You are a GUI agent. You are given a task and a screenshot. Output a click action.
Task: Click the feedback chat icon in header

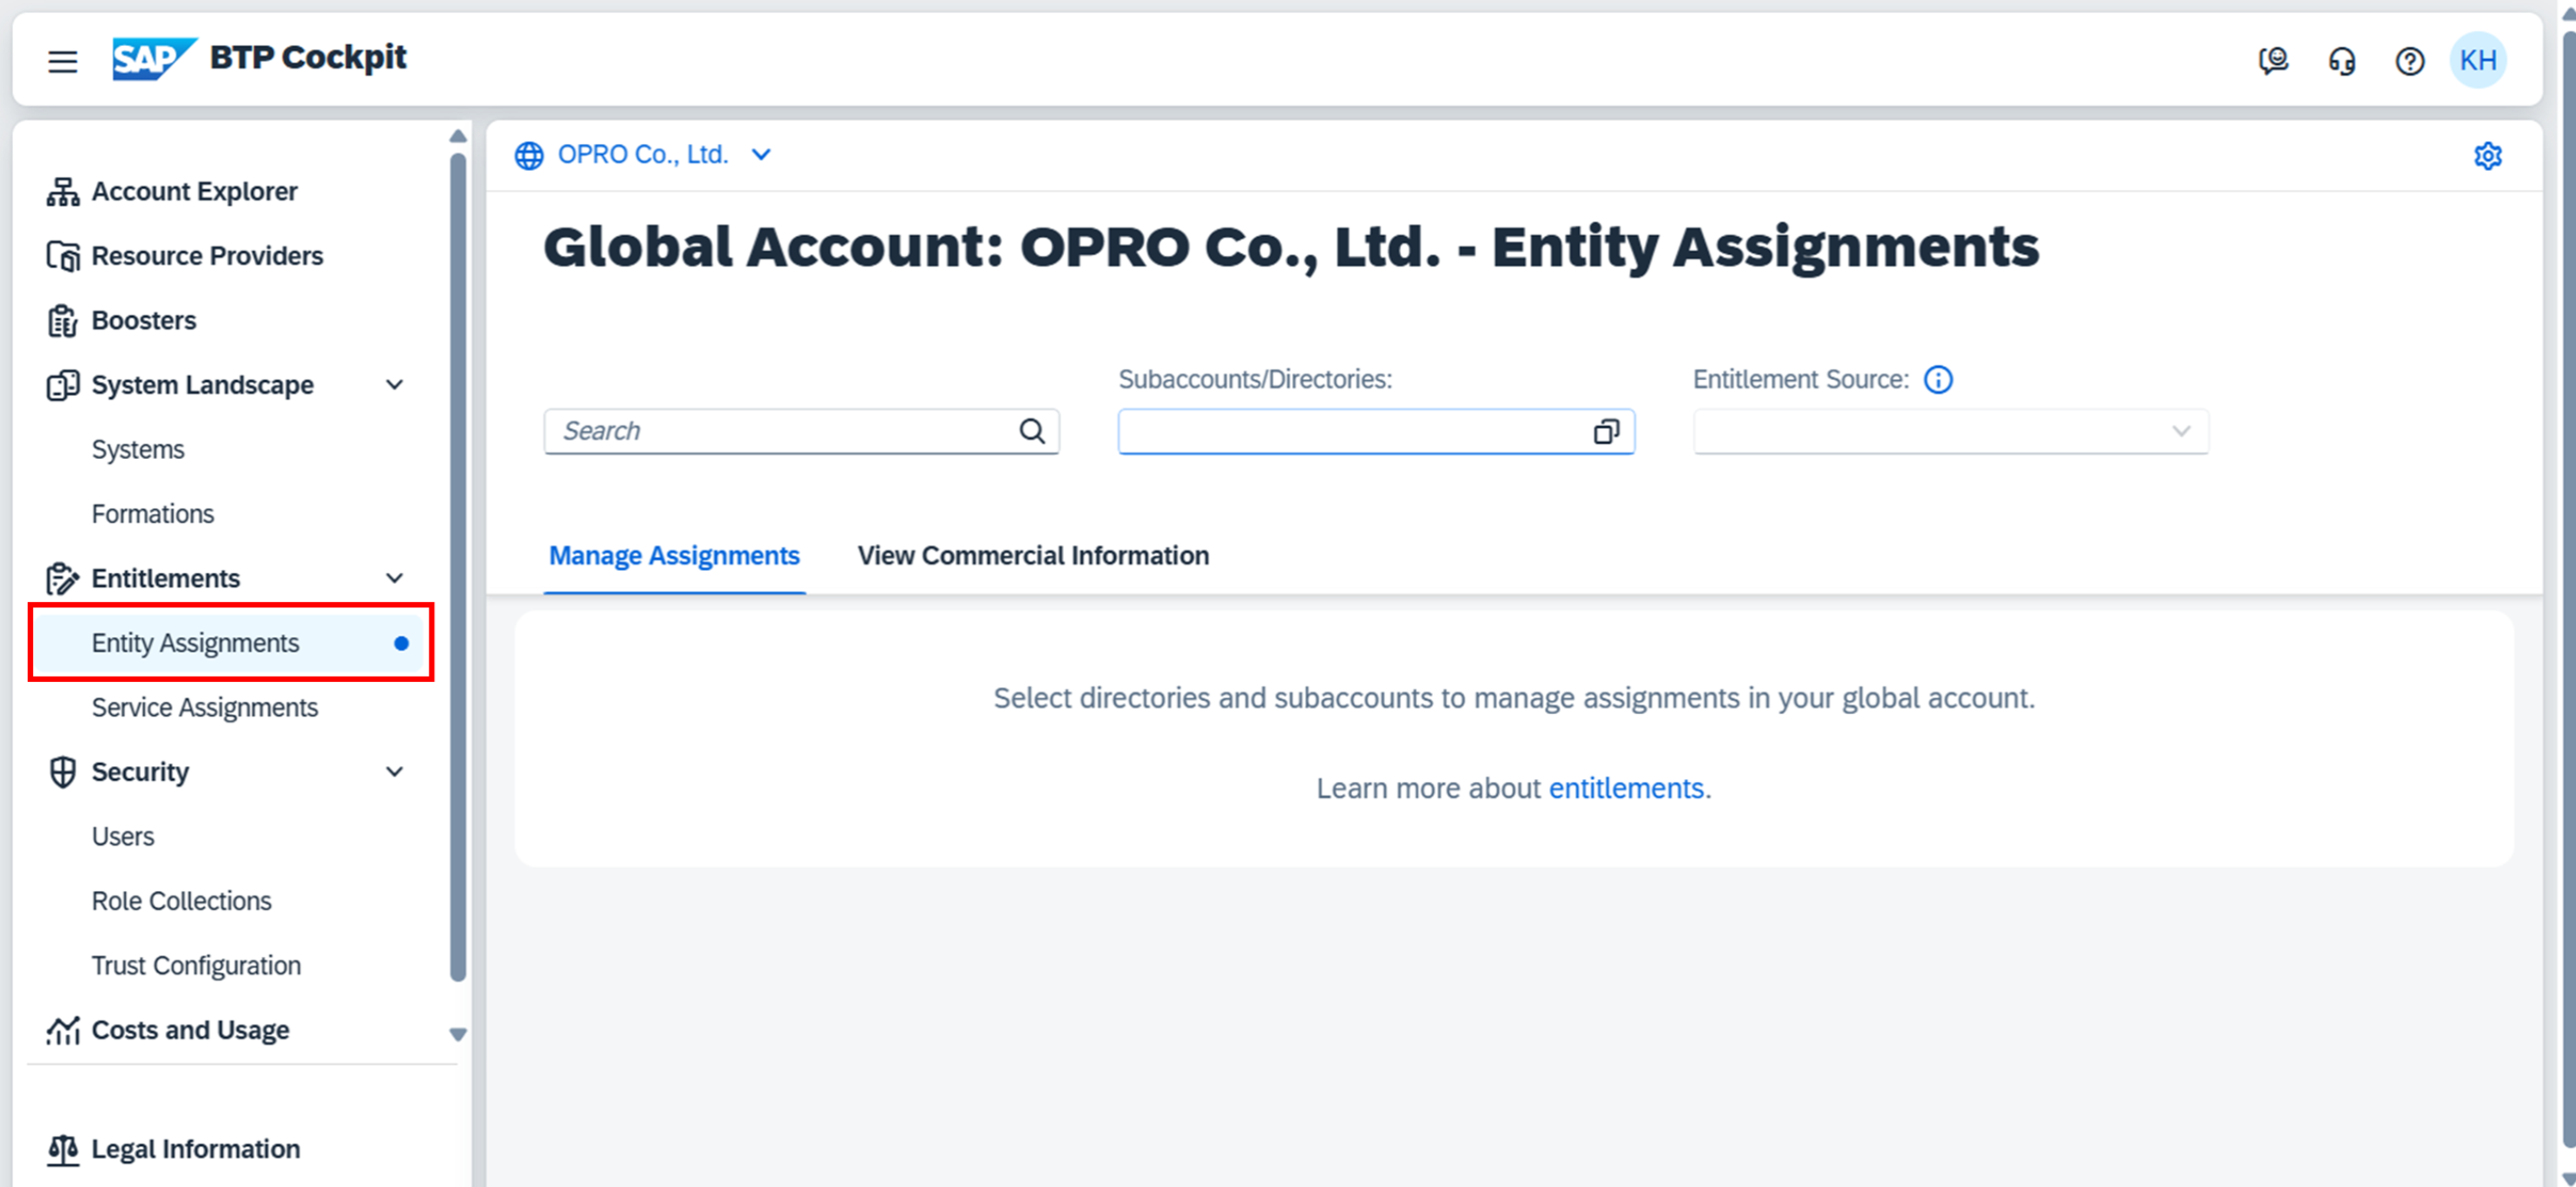(2273, 61)
